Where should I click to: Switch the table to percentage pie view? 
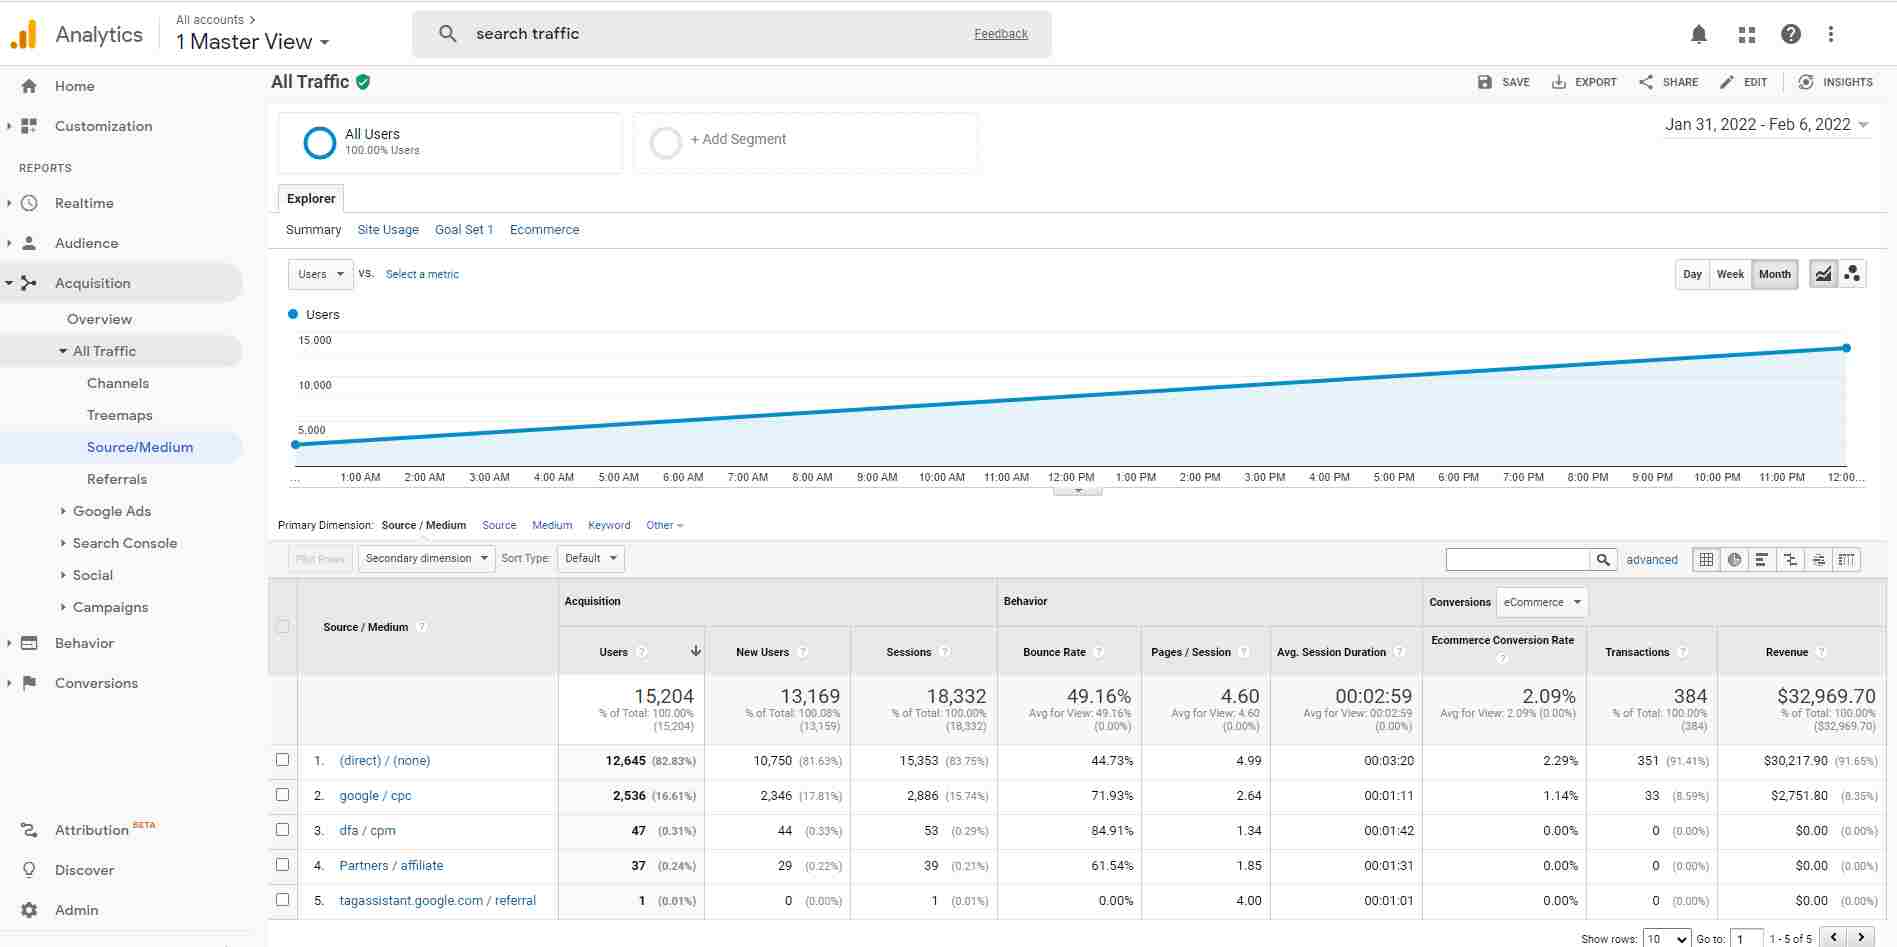[x=1734, y=559]
